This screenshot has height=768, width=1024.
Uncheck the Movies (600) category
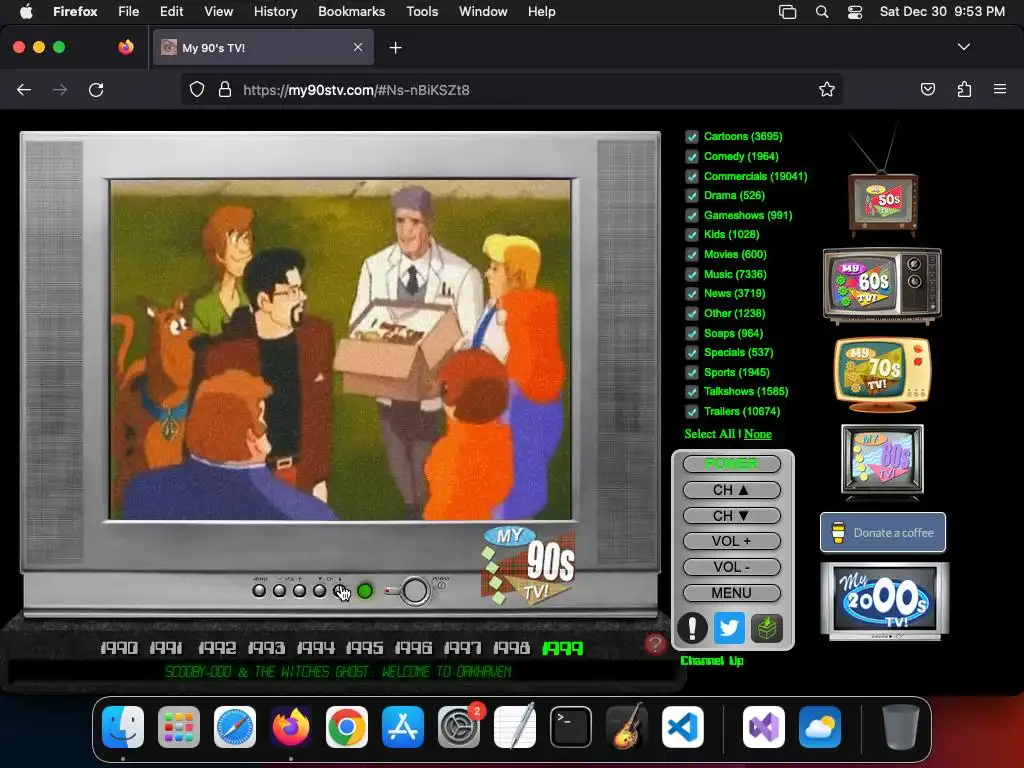[692, 255]
